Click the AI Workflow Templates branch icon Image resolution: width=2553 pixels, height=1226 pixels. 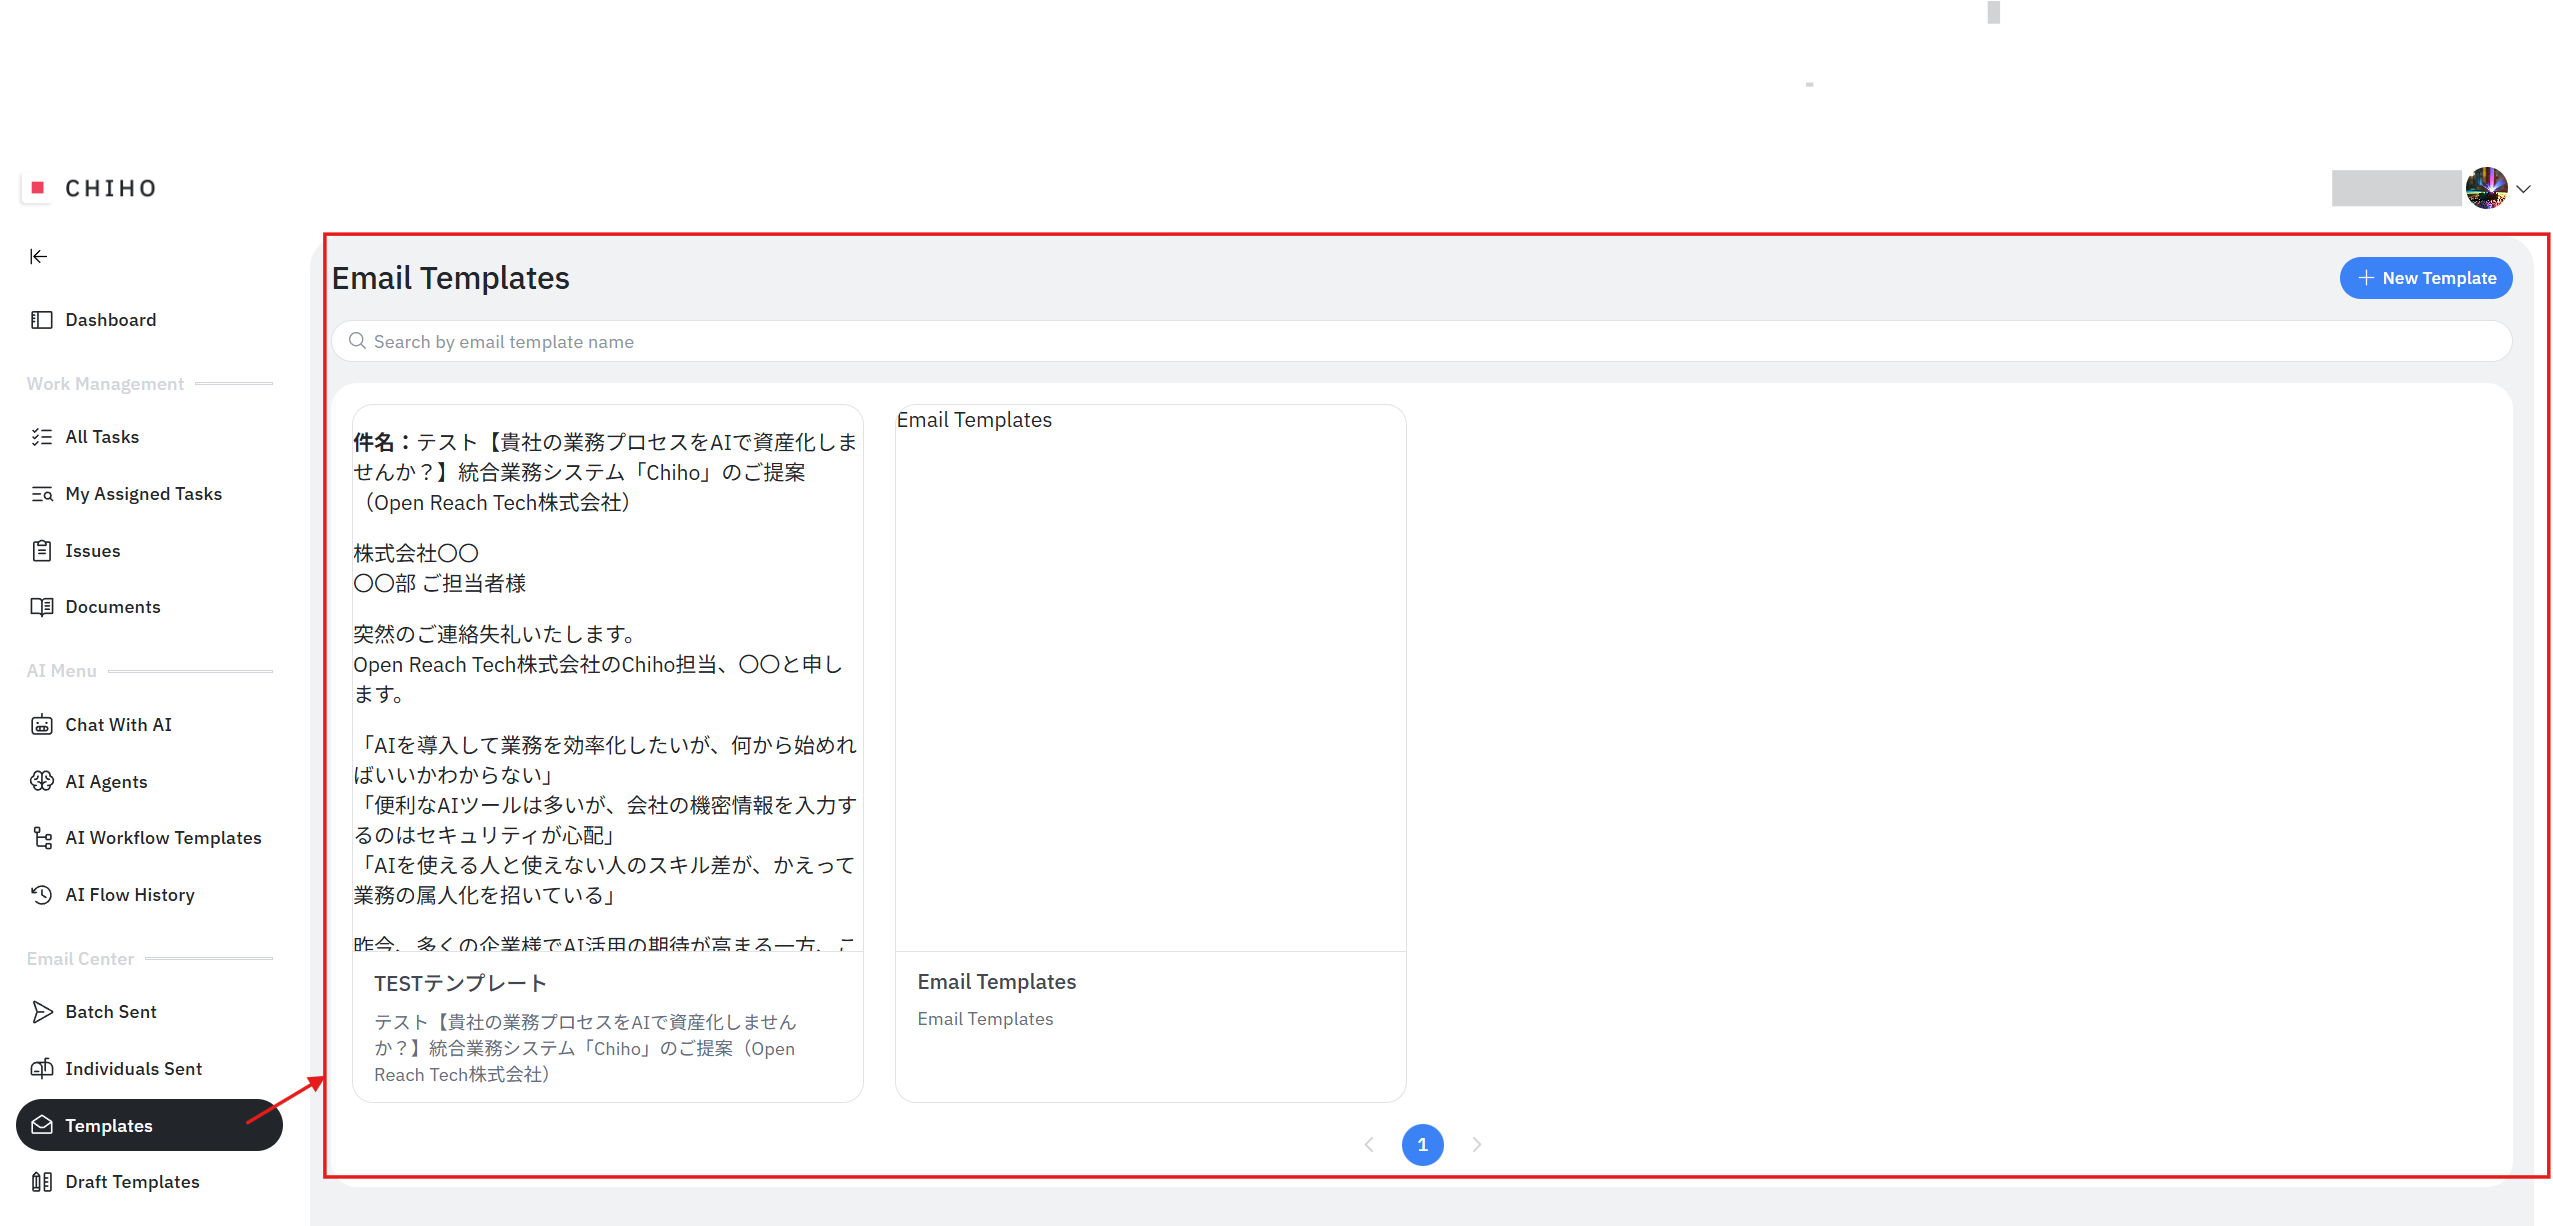(x=41, y=838)
